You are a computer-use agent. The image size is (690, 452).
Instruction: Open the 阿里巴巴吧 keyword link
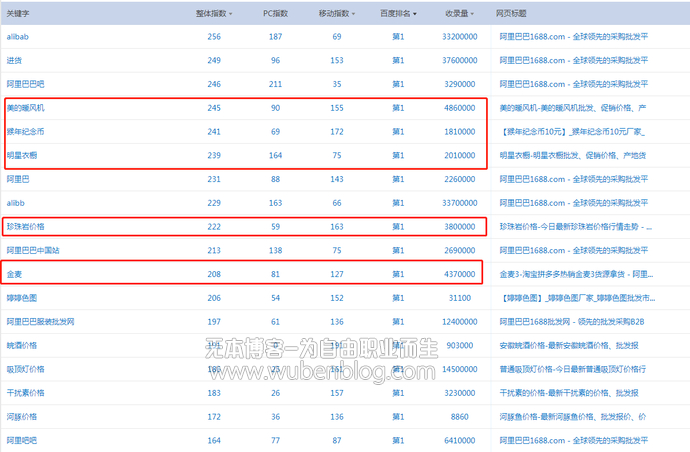(26, 85)
